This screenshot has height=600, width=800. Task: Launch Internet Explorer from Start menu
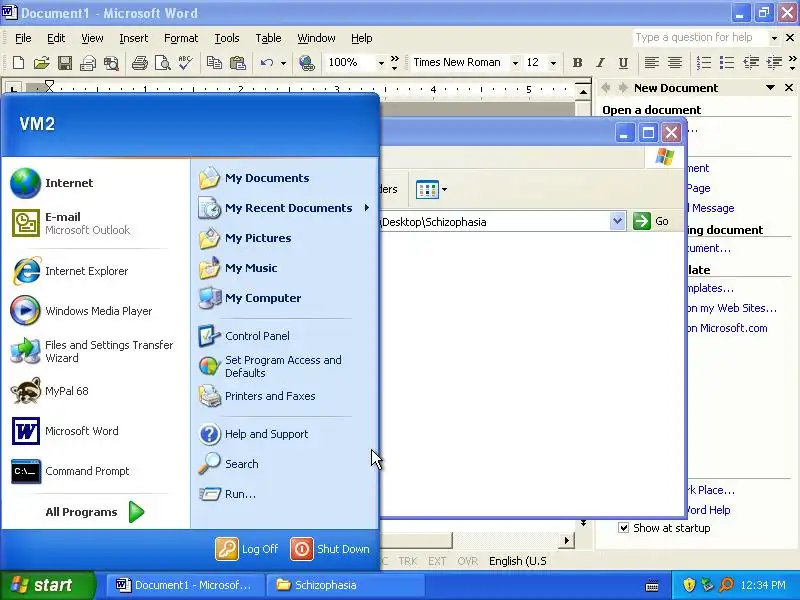pyautogui.click(x=96, y=271)
